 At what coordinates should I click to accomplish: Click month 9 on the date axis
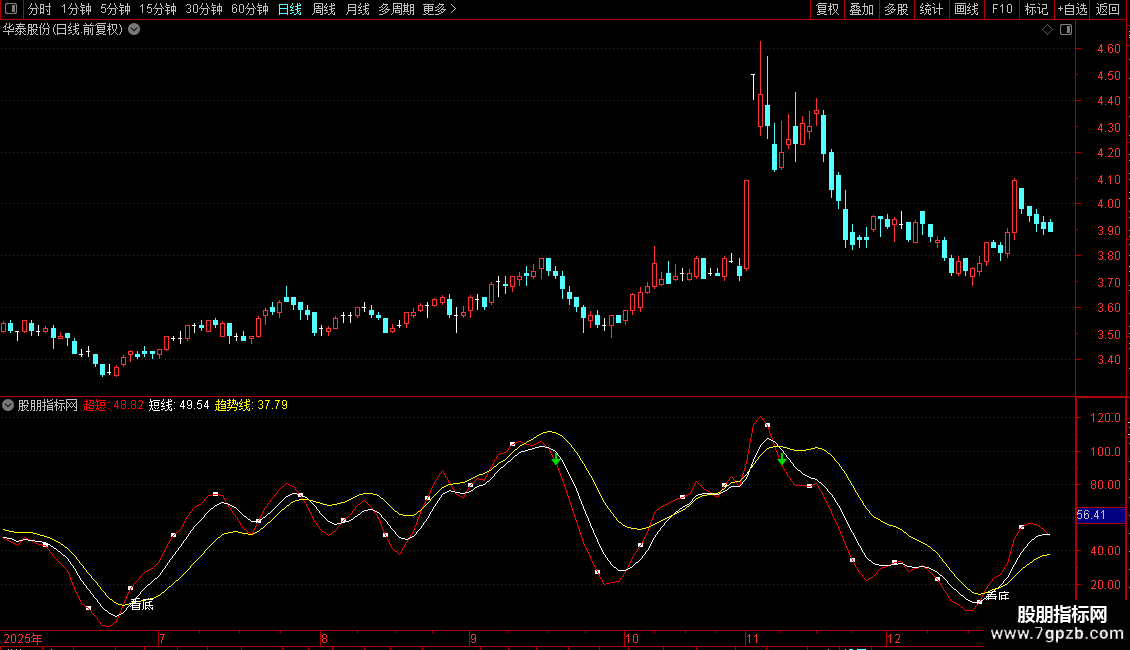(473, 638)
